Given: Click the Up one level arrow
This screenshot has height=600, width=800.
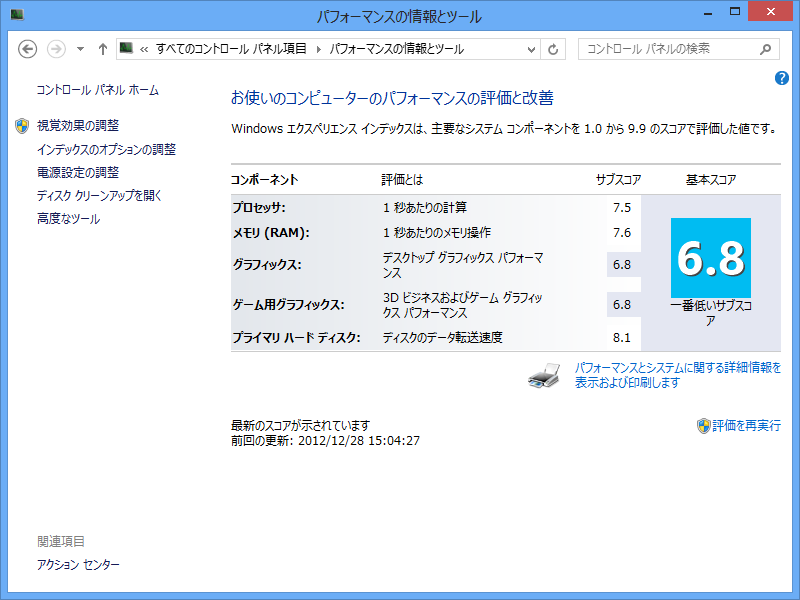Looking at the screenshot, I should [x=102, y=48].
